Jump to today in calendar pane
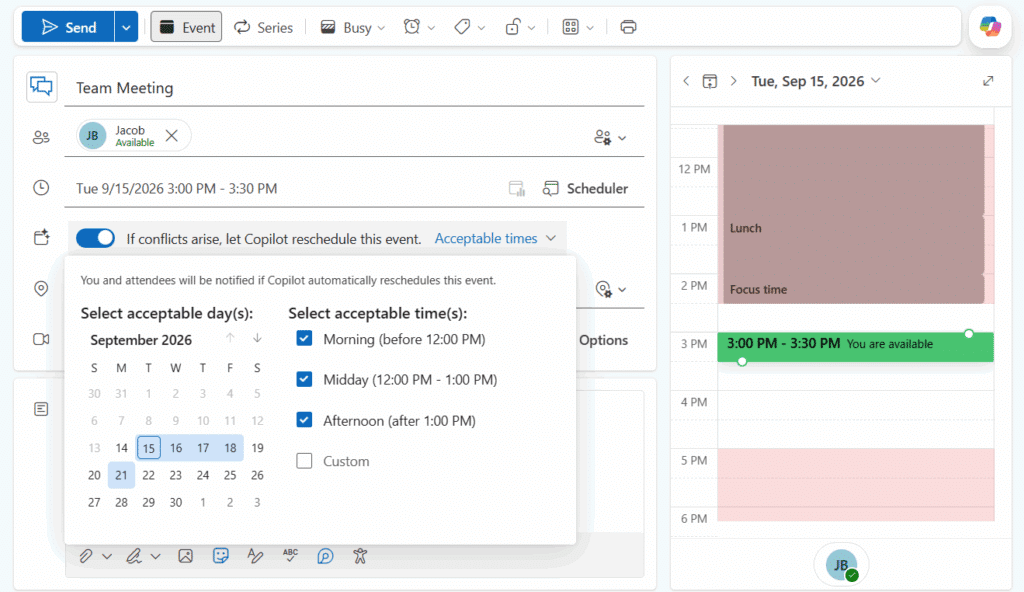1024x592 pixels. pos(710,81)
